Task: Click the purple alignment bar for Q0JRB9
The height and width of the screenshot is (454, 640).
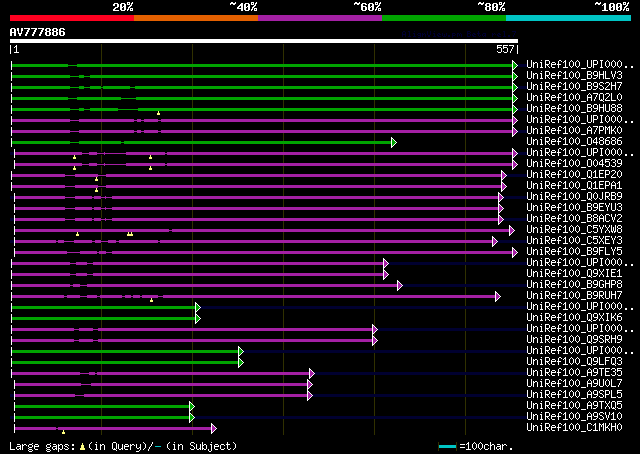Action: [256, 198]
